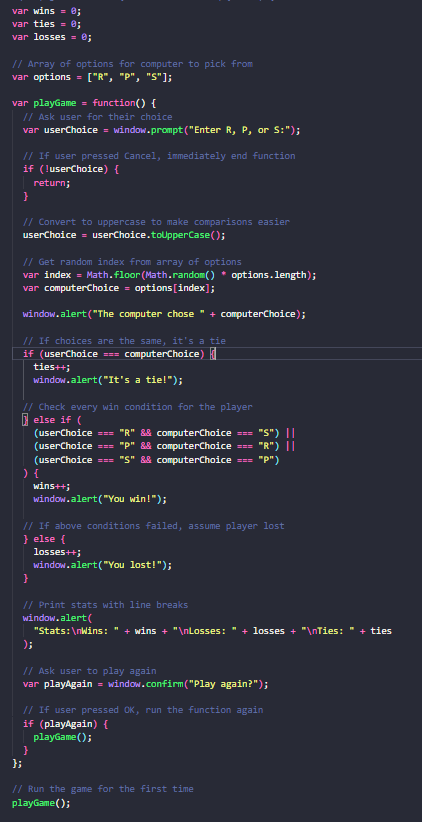Click the final playGame() call at file bottom
Screen dimensions: 422x822
41,803
